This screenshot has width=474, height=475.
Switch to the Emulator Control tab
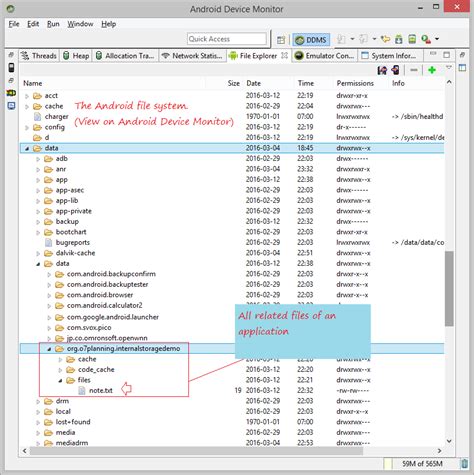325,56
